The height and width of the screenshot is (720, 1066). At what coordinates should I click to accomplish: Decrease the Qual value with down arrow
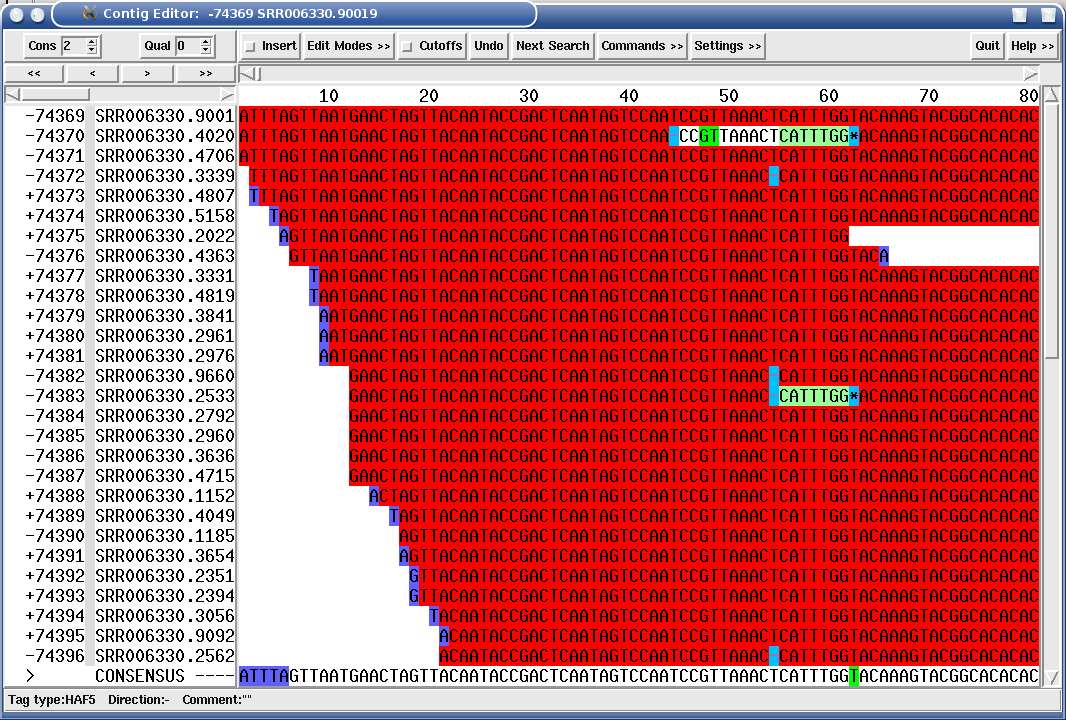[205, 50]
